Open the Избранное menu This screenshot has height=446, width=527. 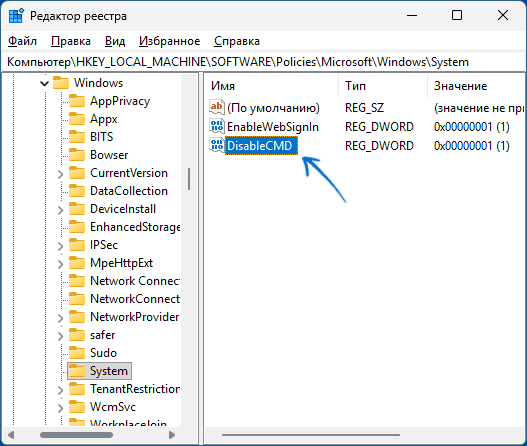point(169,41)
